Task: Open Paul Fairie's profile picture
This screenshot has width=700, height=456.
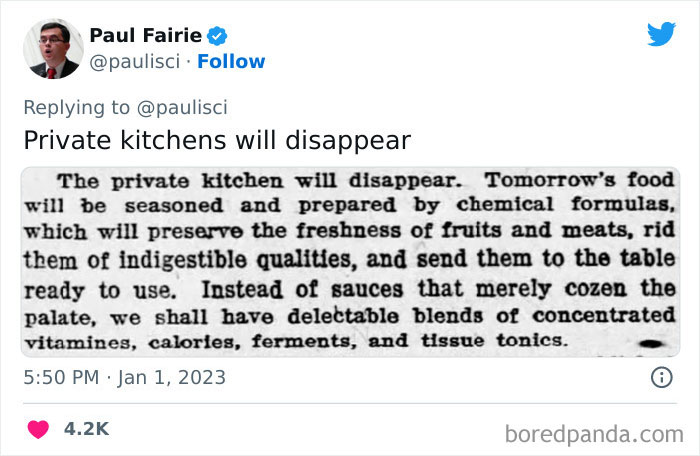Action: point(52,48)
